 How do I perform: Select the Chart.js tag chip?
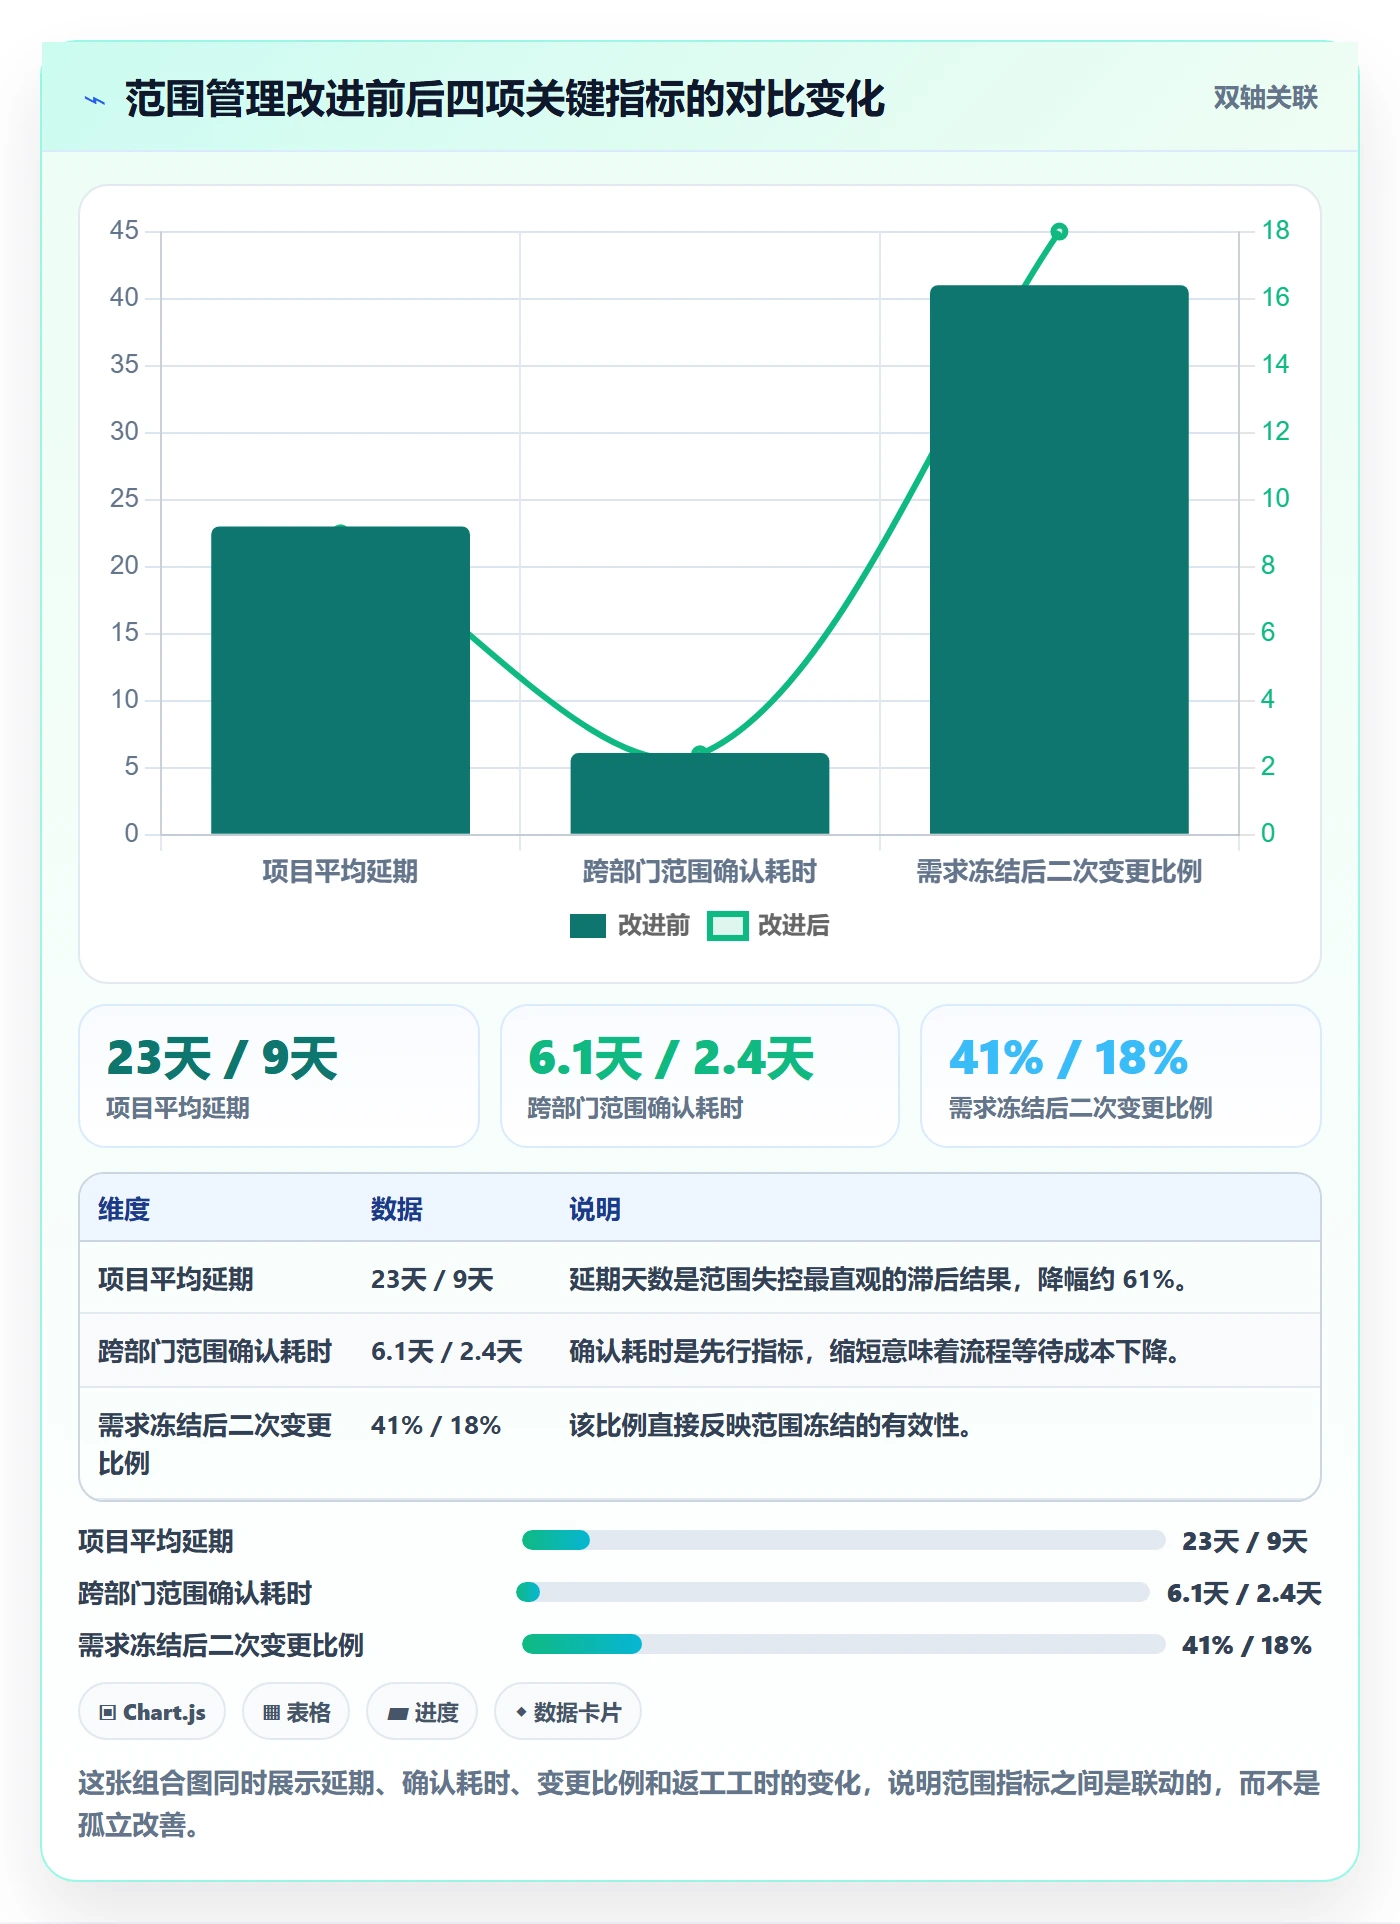(x=152, y=1712)
